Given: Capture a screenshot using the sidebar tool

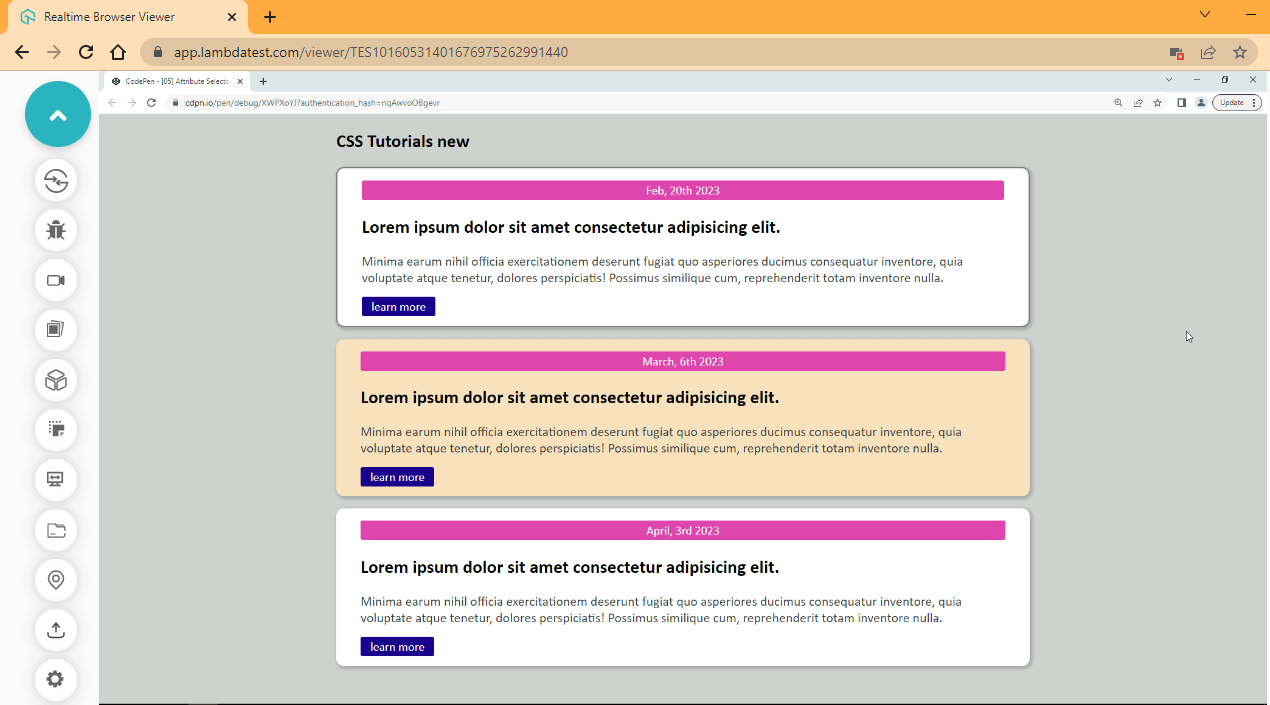Looking at the screenshot, I should coord(56,430).
